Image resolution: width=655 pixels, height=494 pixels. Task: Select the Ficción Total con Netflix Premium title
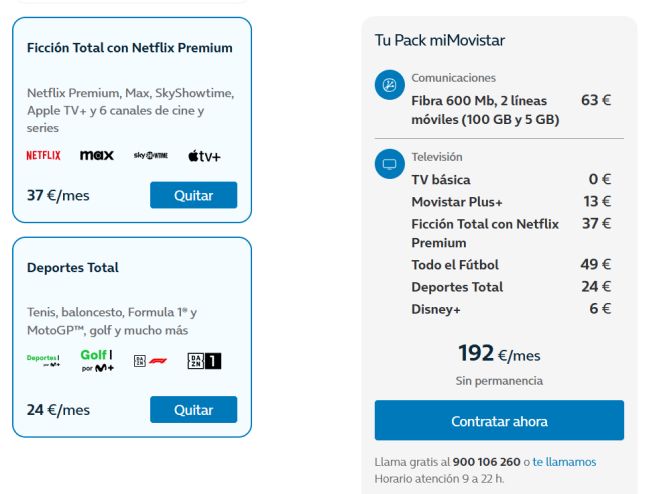point(130,47)
